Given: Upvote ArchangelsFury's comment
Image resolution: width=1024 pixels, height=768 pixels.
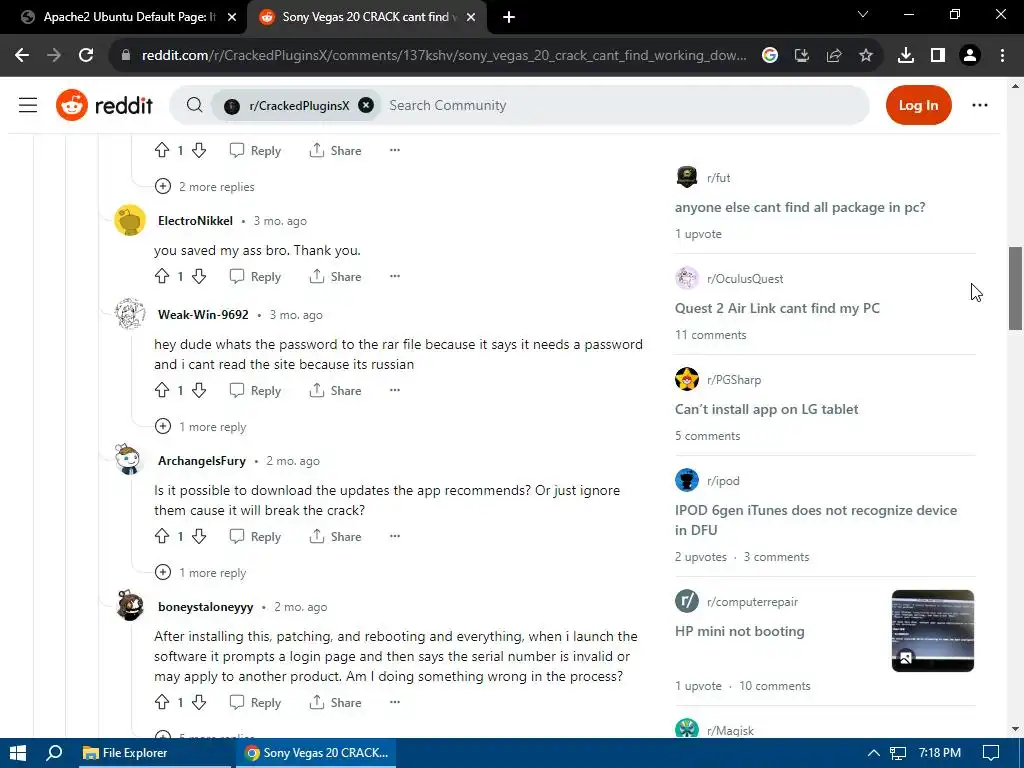Looking at the screenshot, I should click(162, 536).
